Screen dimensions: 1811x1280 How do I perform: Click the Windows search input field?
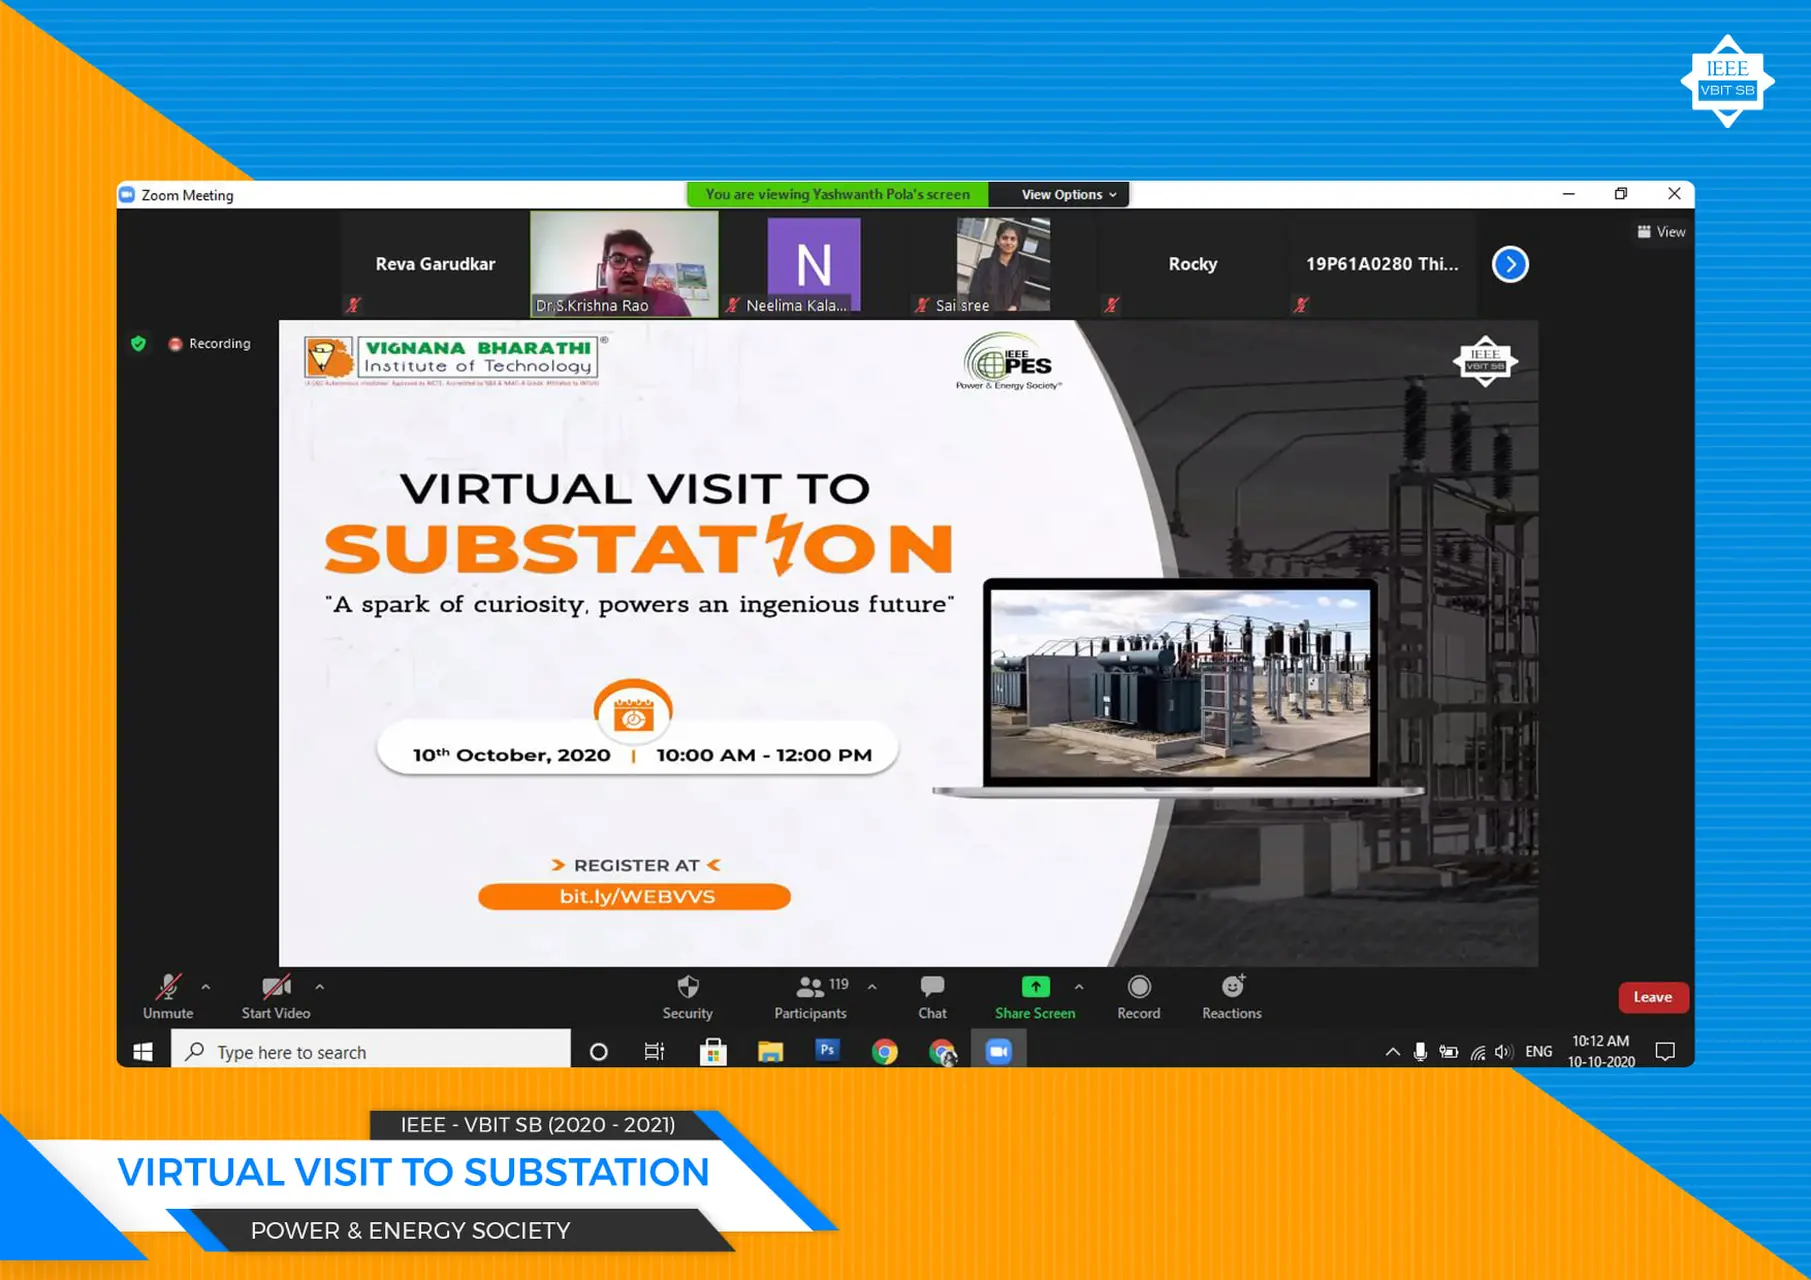370,1051
